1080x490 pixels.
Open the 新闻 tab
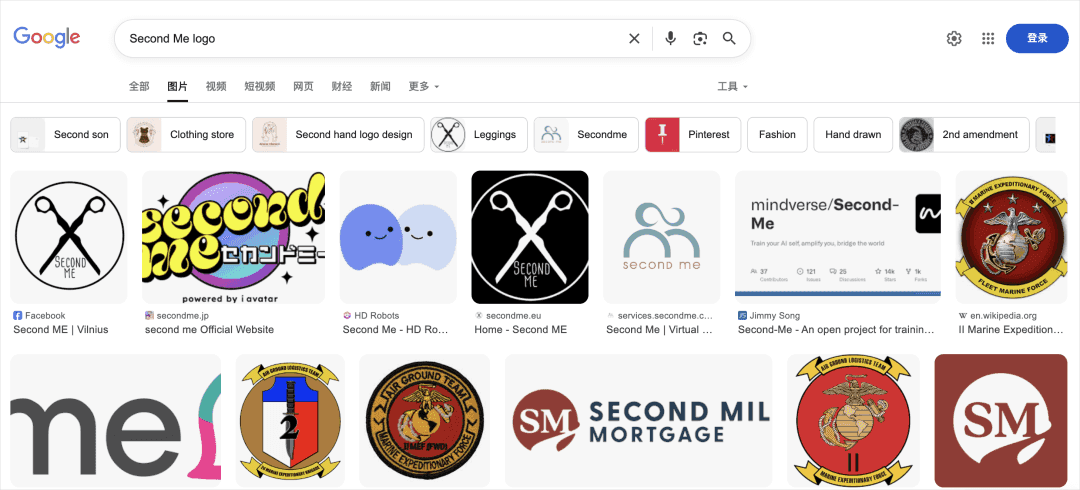pyautogui.click(x=380, y=87)
